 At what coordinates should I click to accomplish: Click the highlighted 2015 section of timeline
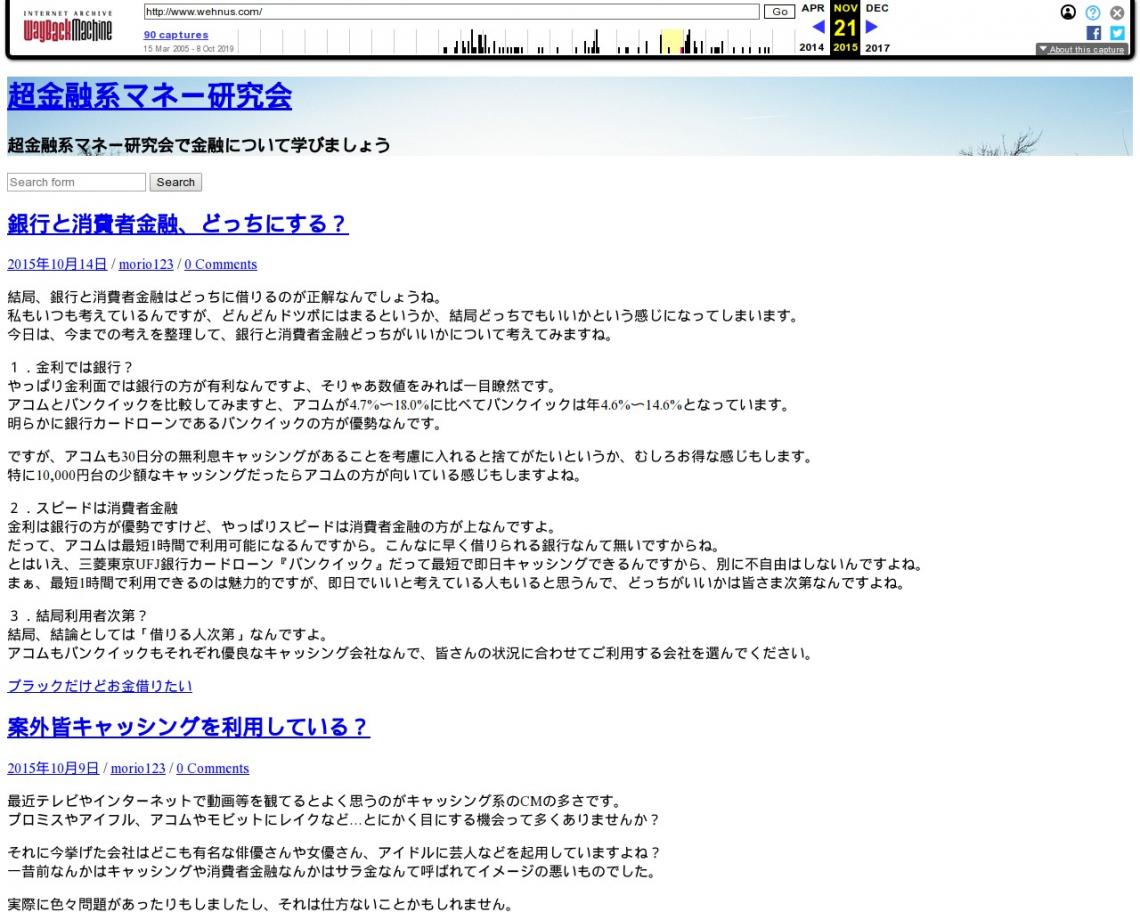pos(672,41)
